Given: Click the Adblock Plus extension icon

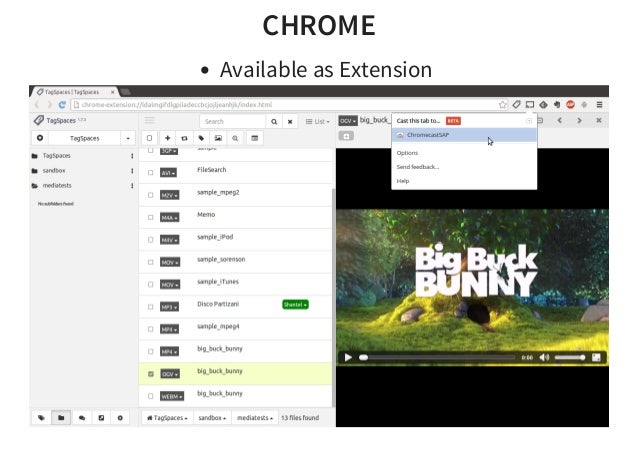Looking at the screenshot, I should point(570,105).
